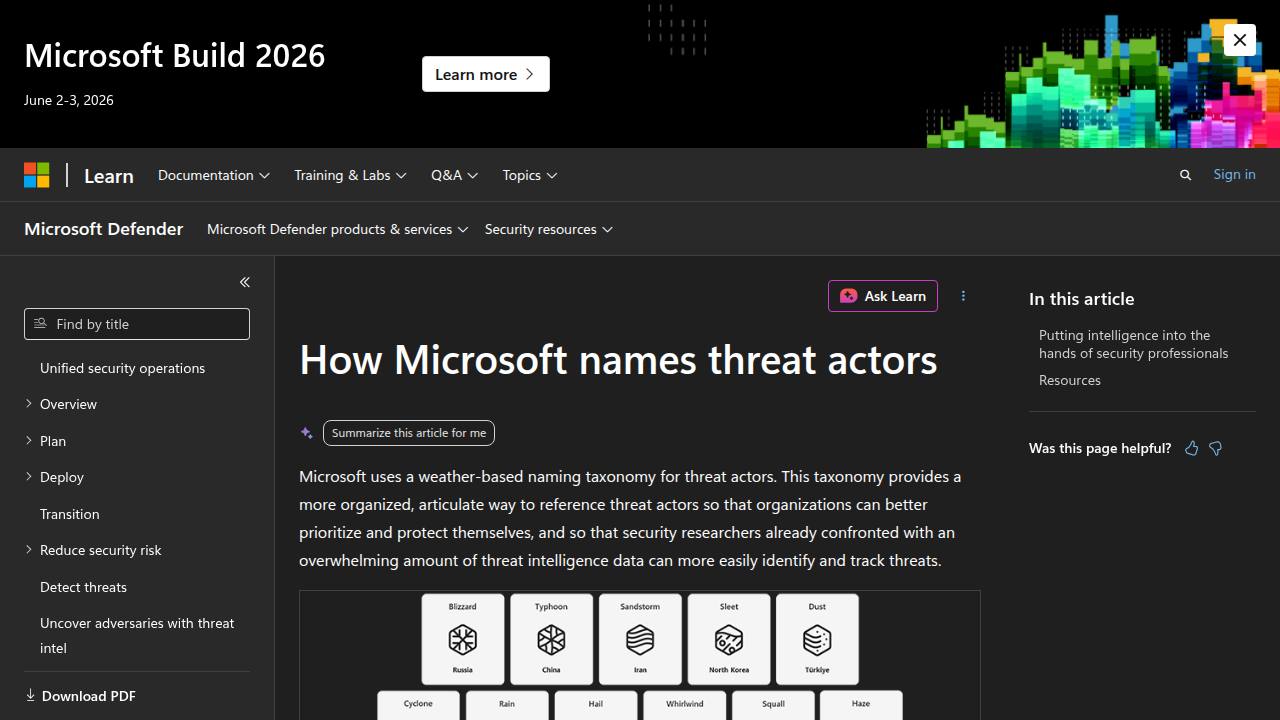
Task: Click the How Microsoft names threat actors heading
Action: coord(618,359)
